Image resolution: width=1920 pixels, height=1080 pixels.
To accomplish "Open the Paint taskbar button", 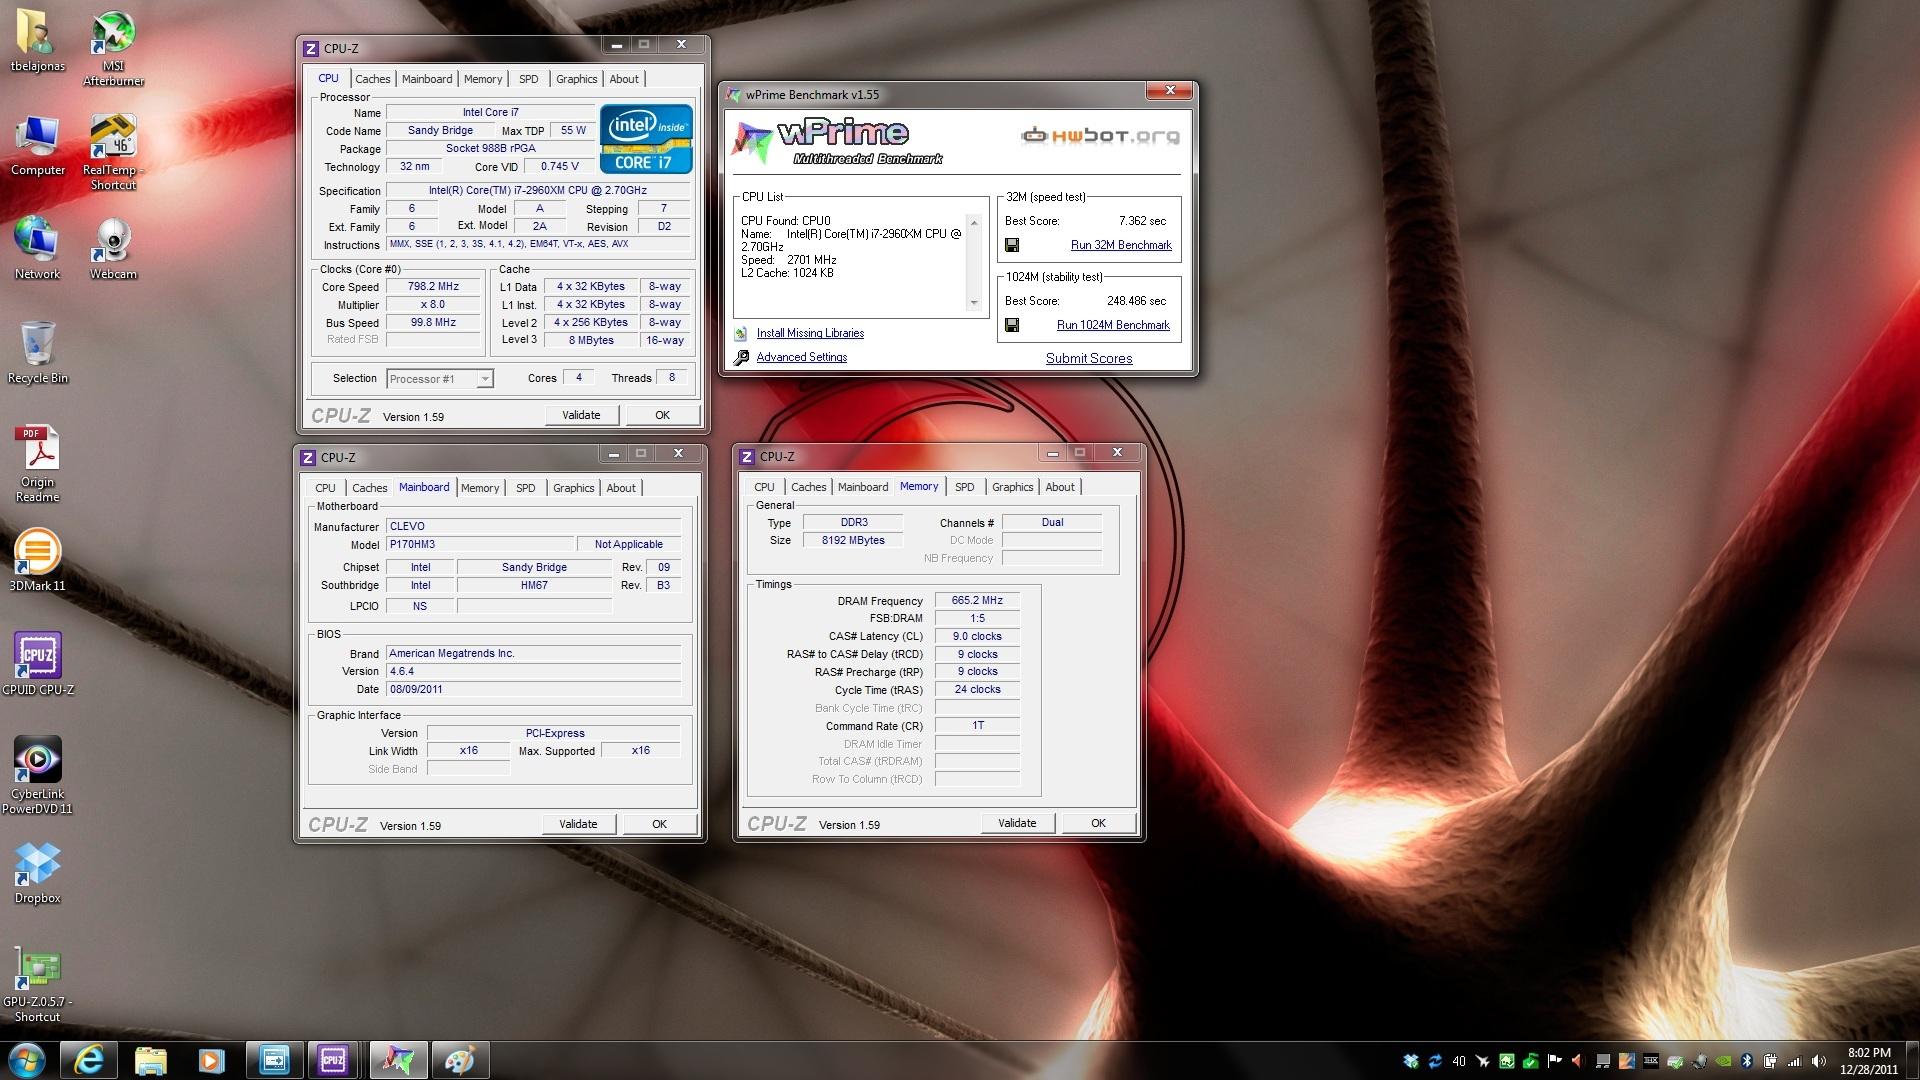I will [459, 1060].
